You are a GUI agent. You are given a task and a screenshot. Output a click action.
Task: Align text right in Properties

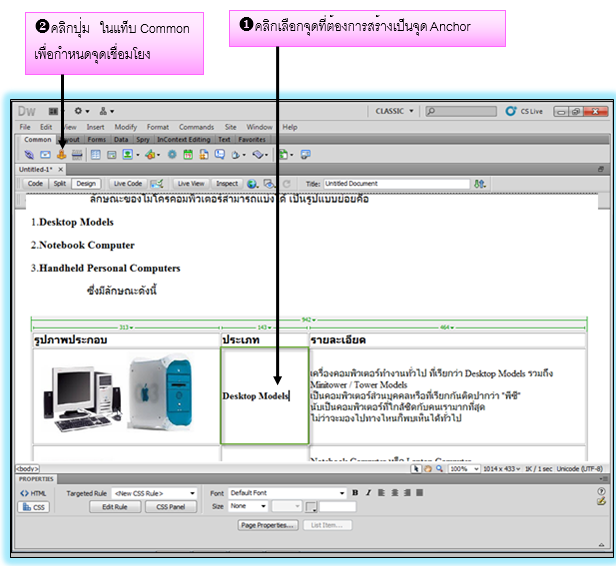[407, 493]
